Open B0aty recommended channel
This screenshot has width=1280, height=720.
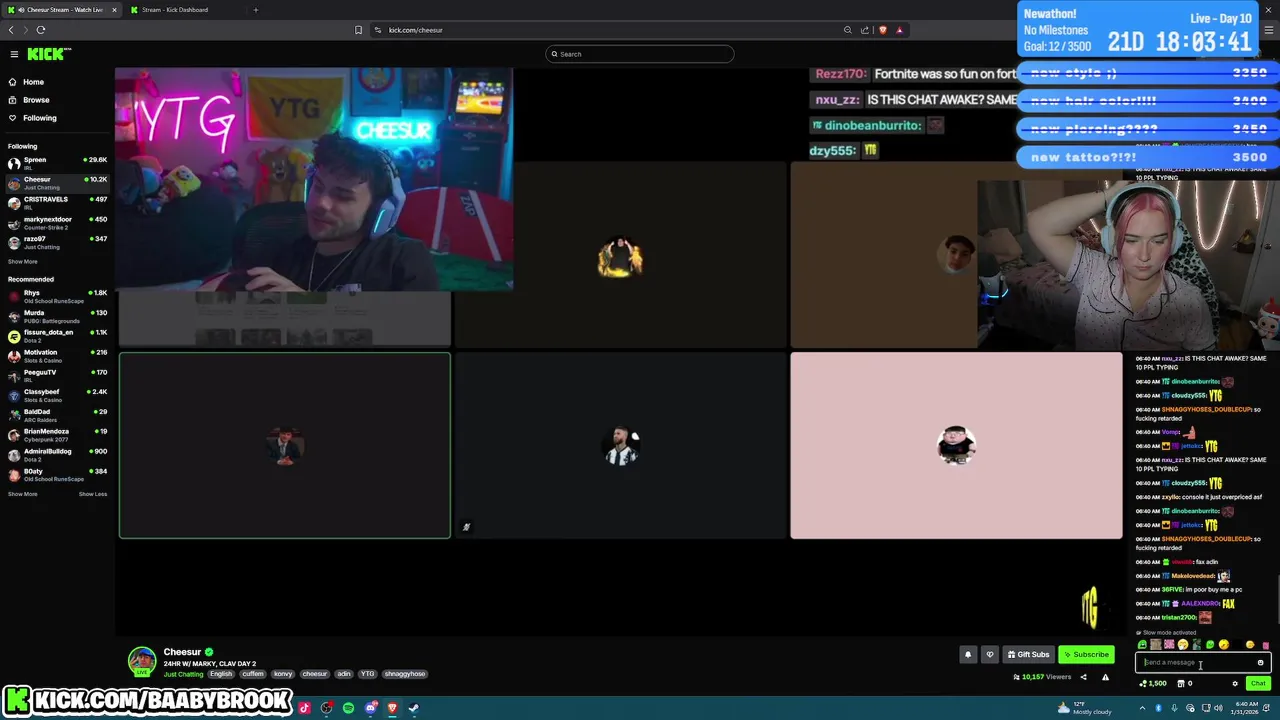57,474
